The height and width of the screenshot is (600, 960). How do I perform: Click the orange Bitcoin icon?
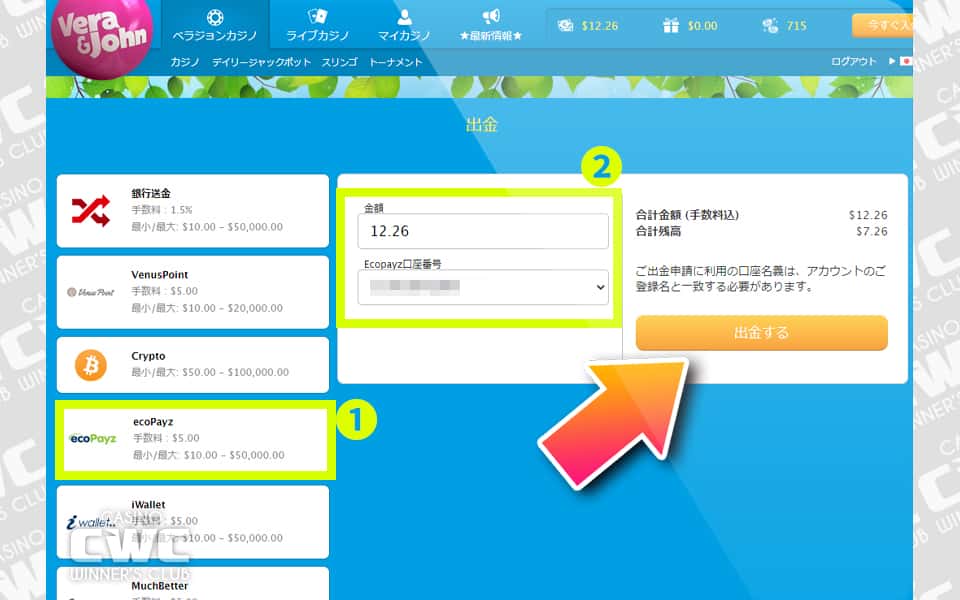coord(91,365)
